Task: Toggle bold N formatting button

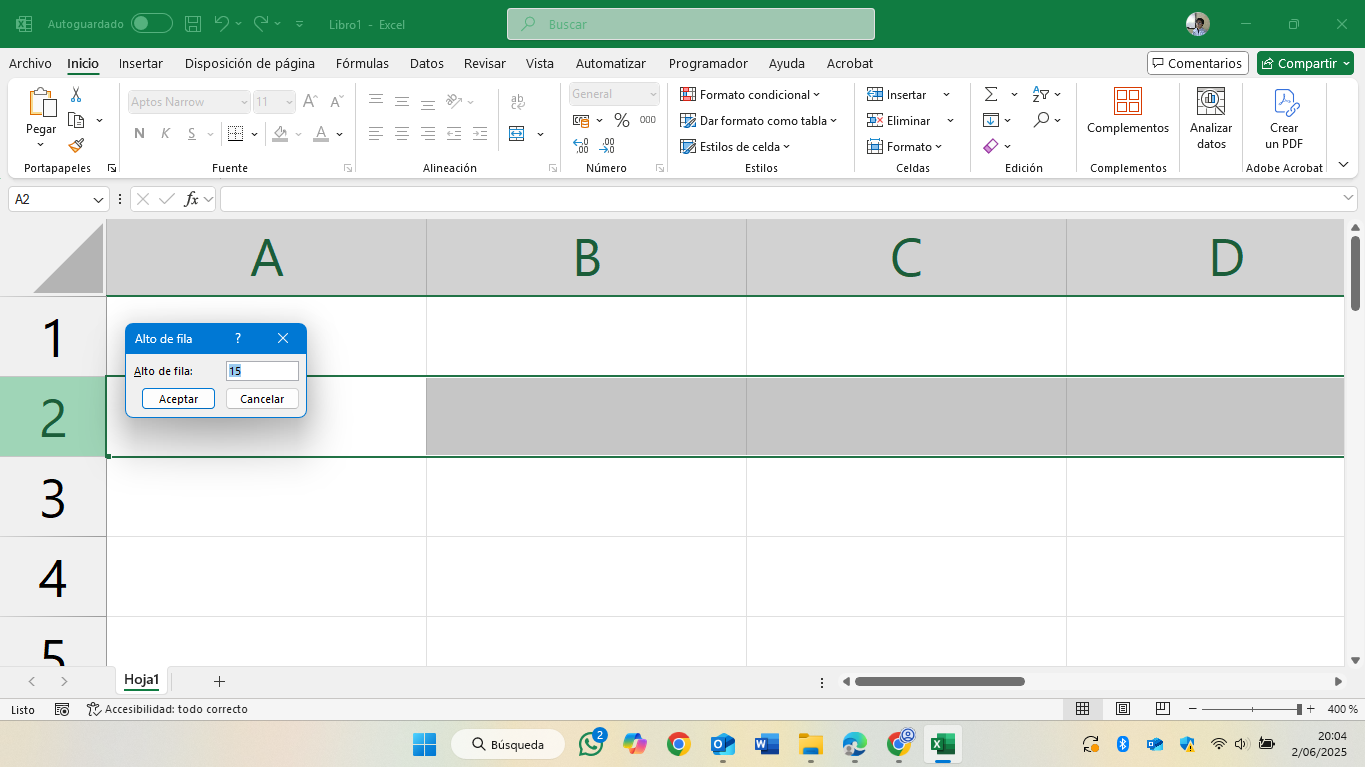Action: (139, 133)
